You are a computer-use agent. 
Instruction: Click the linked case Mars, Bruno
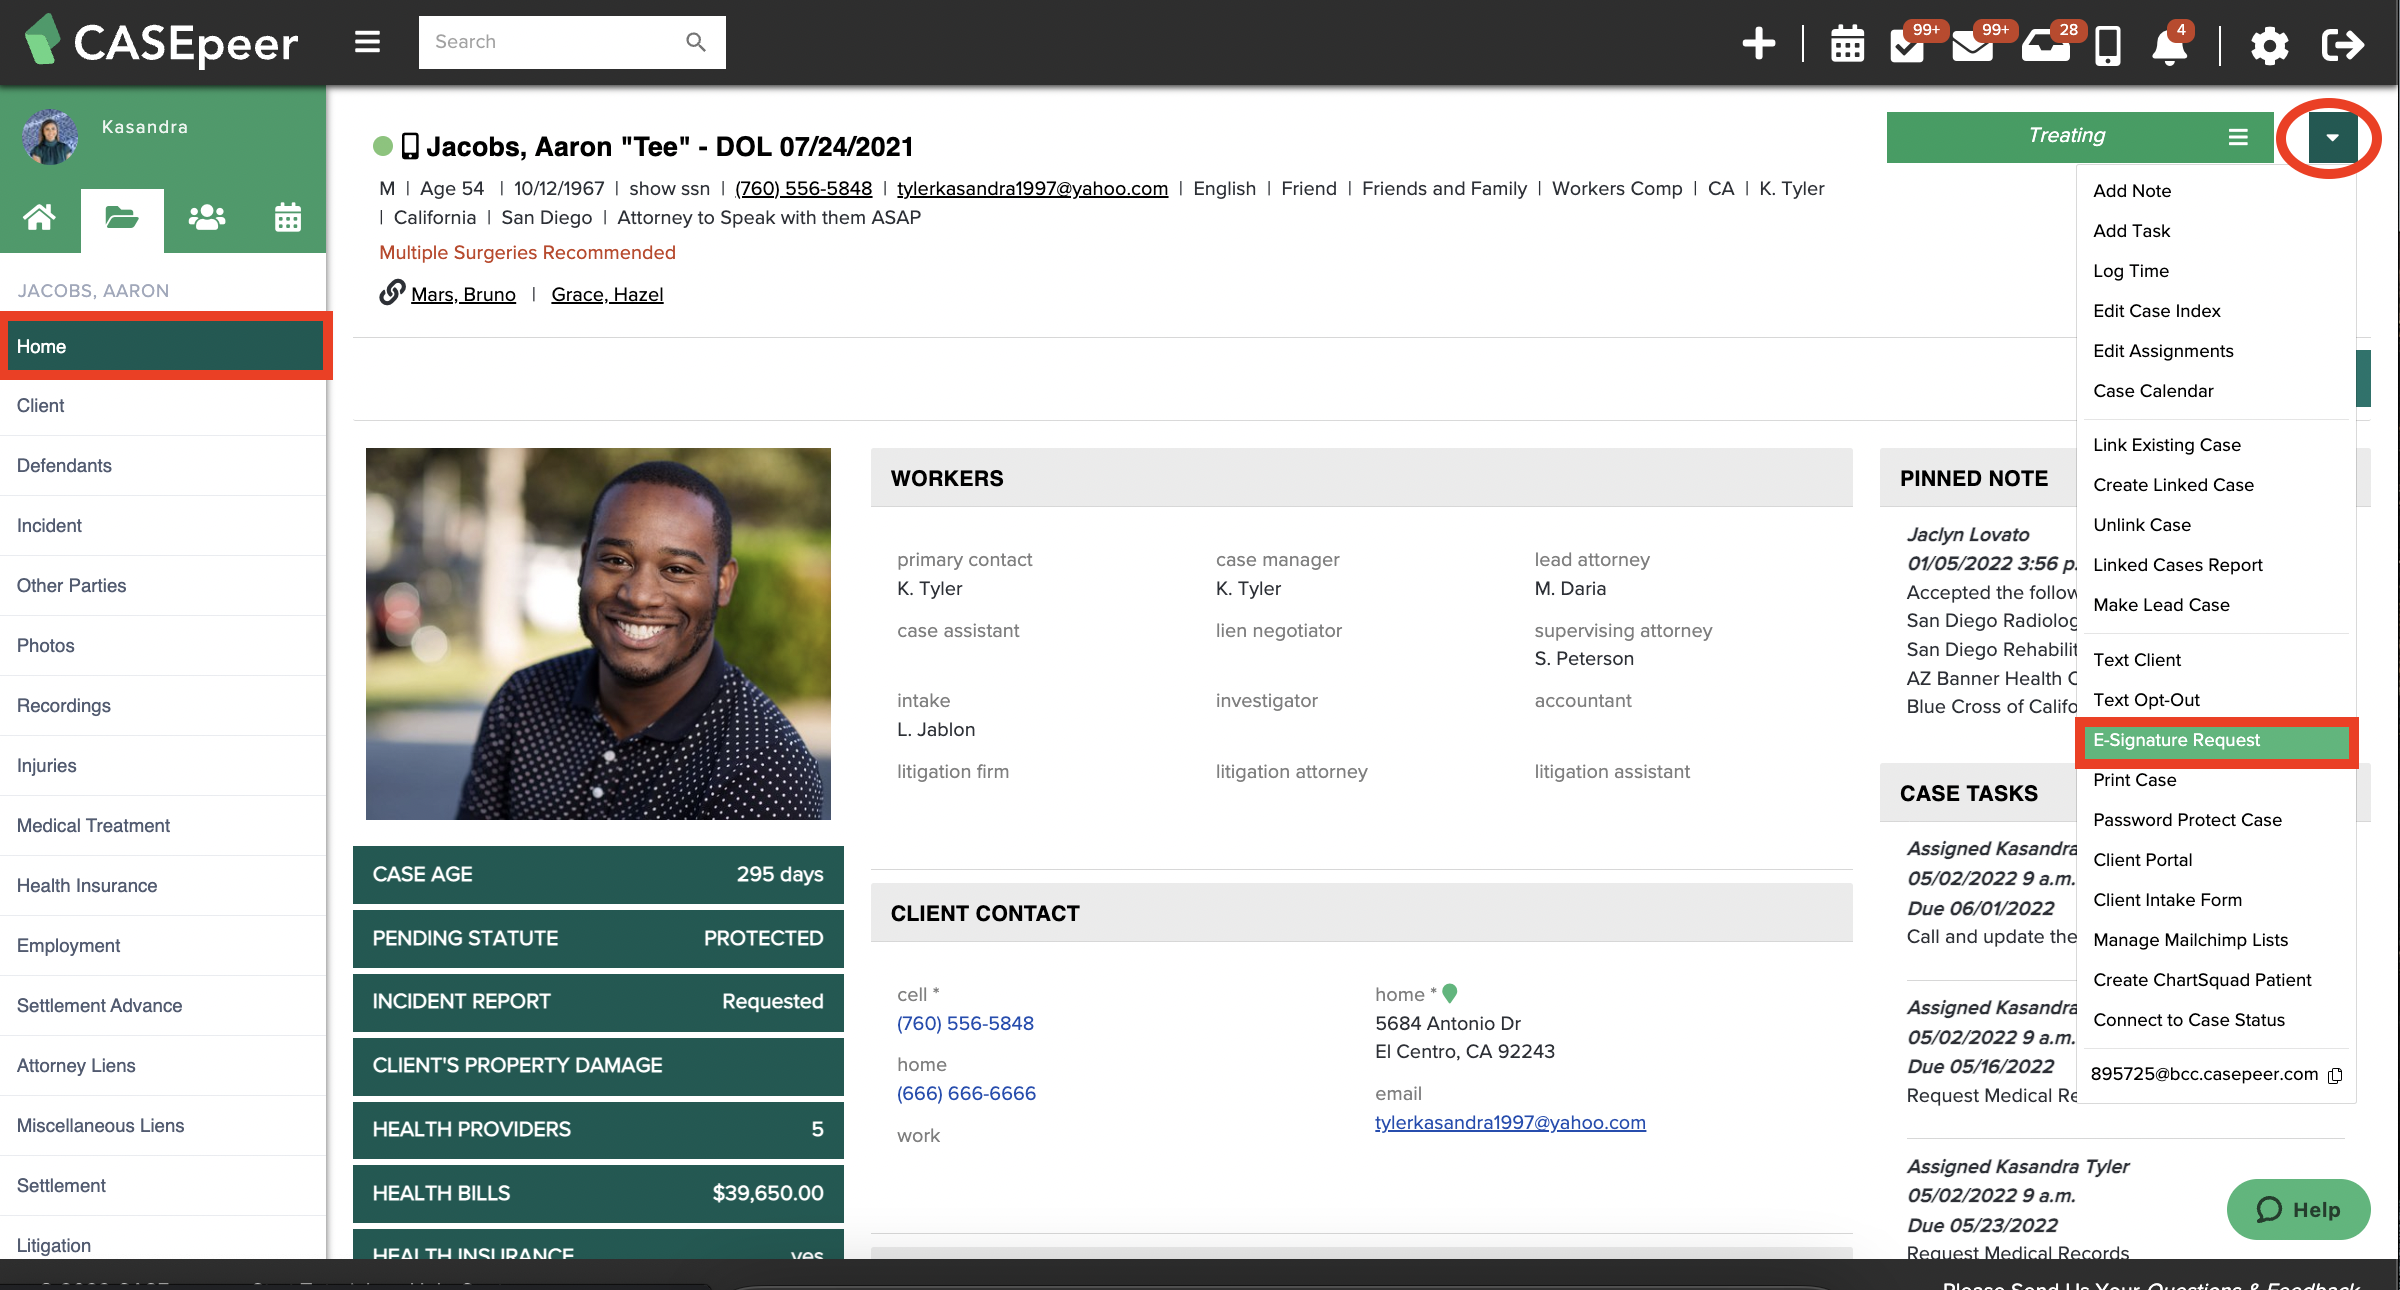[x=462, y=294]
